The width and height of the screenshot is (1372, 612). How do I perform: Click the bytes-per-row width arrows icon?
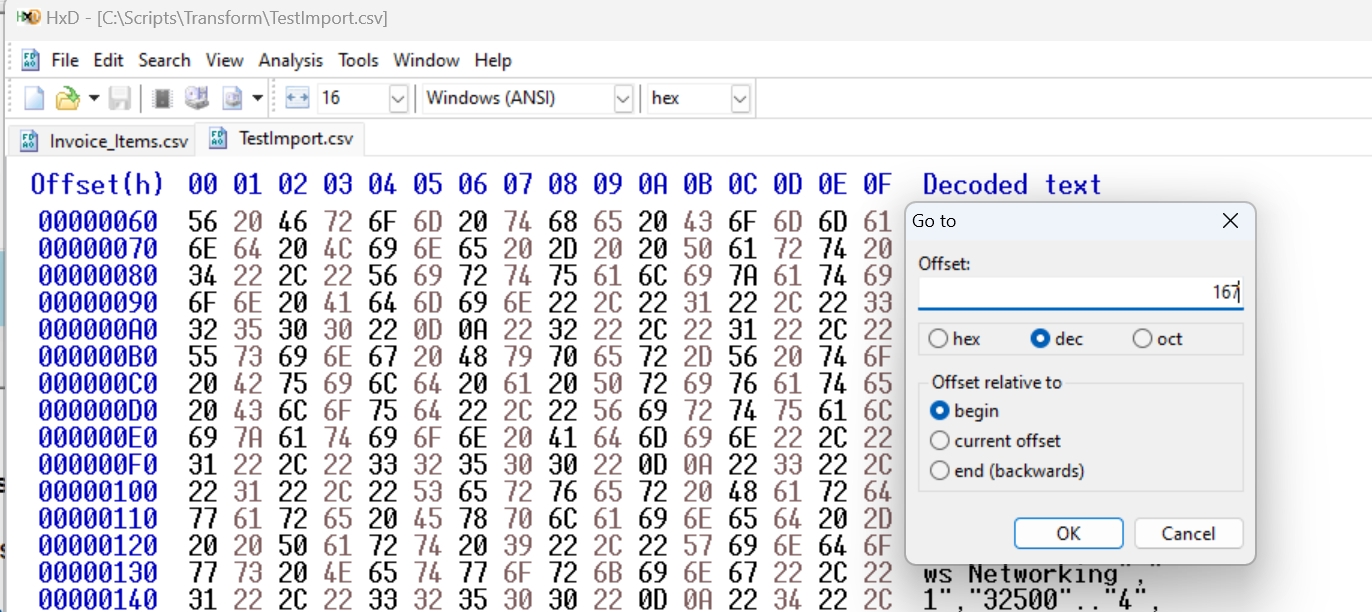[x=296, y=97]
